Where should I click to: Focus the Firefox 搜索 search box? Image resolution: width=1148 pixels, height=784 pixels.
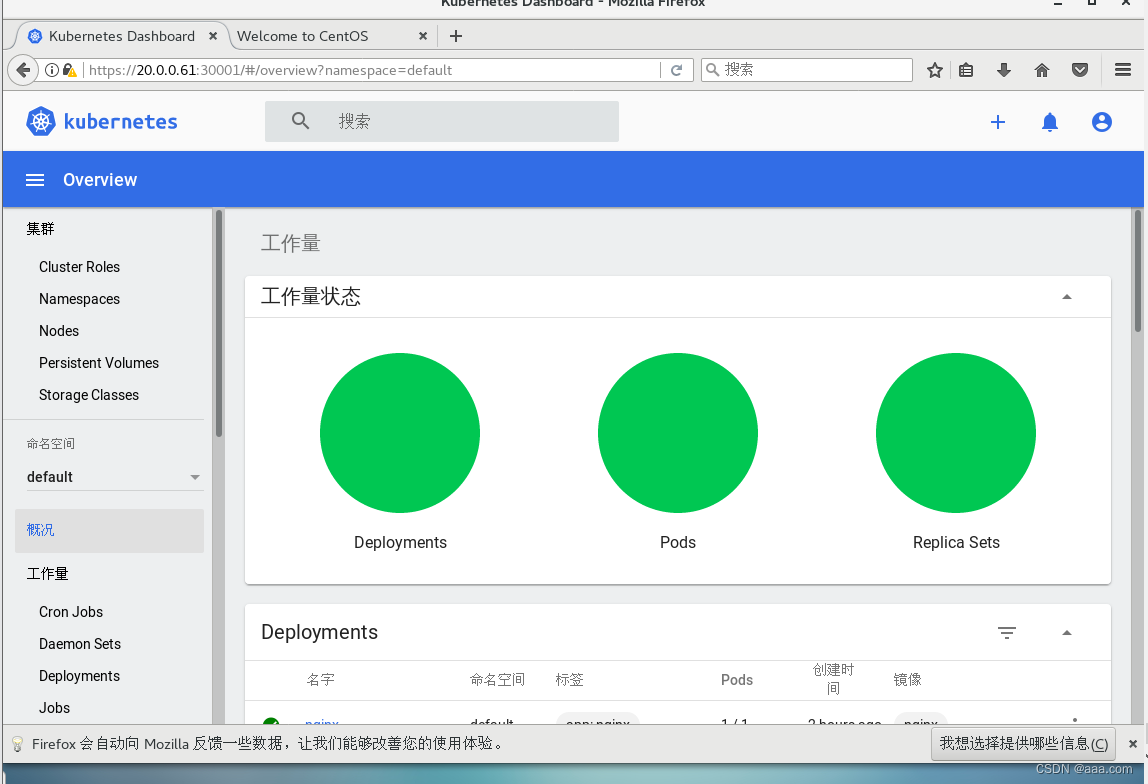[x=806, y=70]
